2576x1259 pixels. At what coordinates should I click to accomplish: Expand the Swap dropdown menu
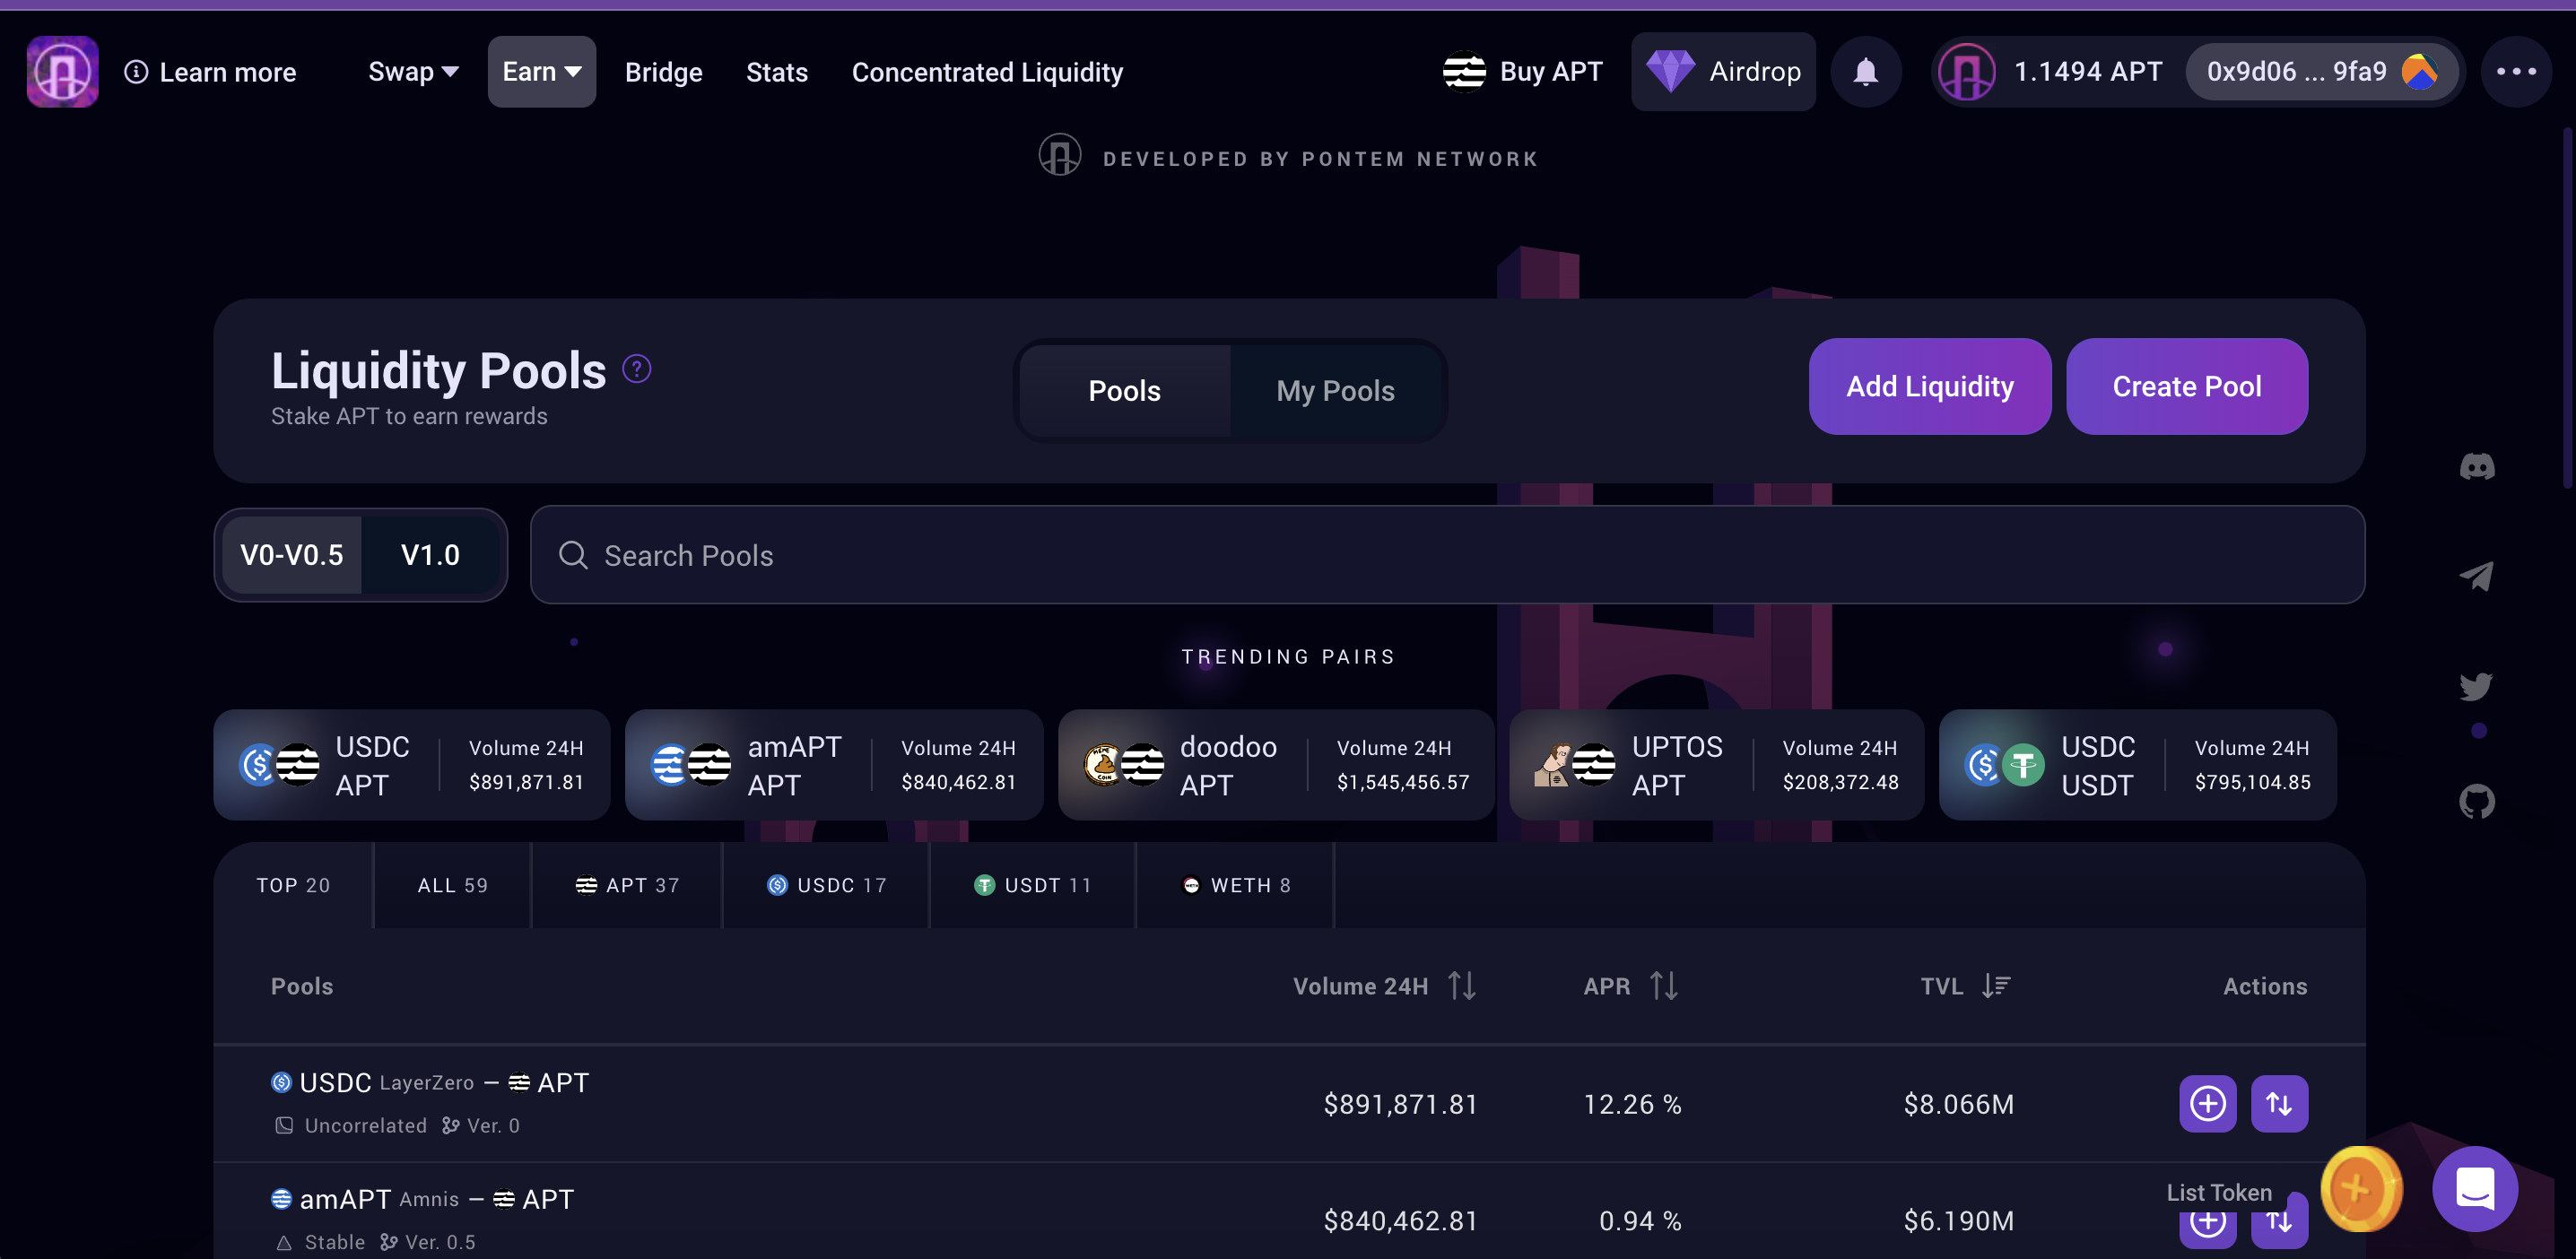click(x=413, y=72)
